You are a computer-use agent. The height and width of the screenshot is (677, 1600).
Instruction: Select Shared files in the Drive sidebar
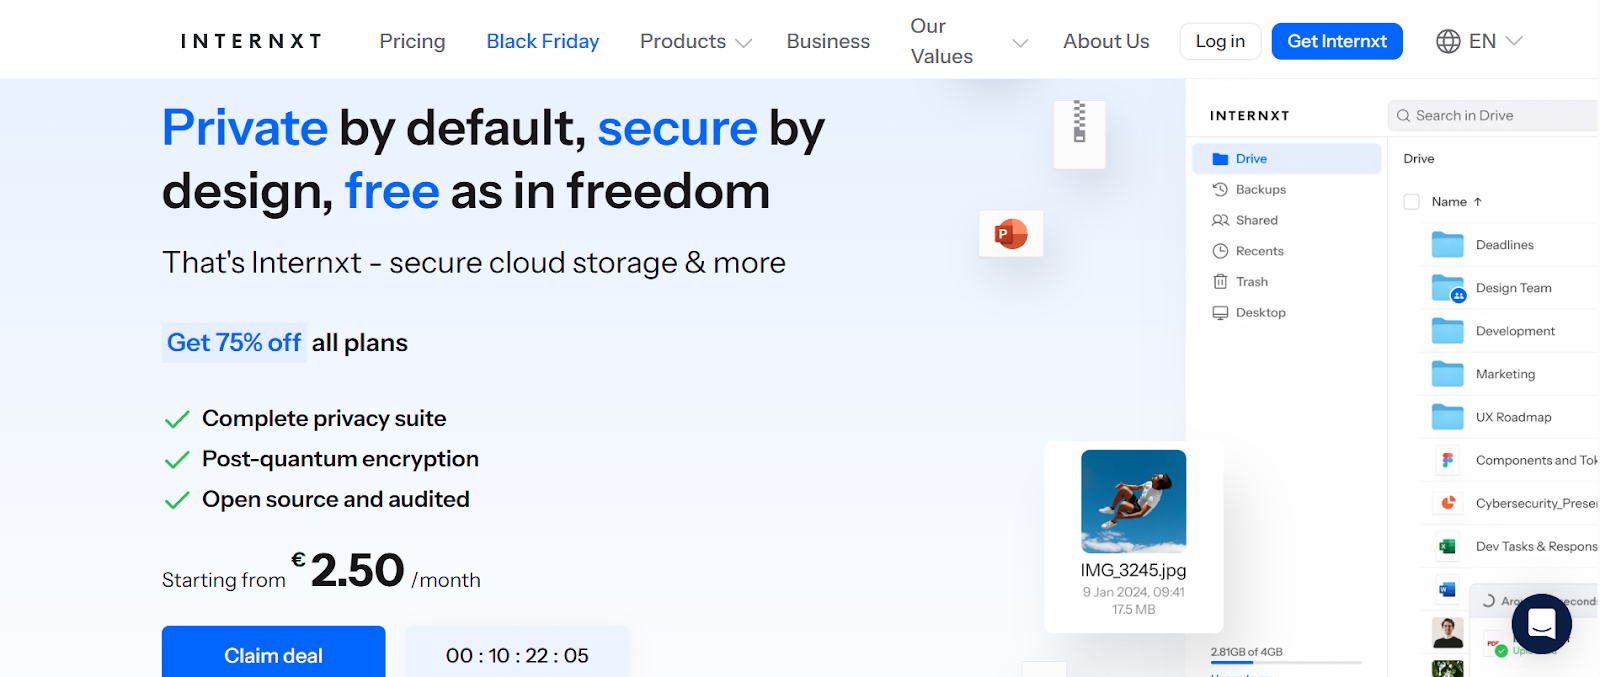tap(1254, 220)
